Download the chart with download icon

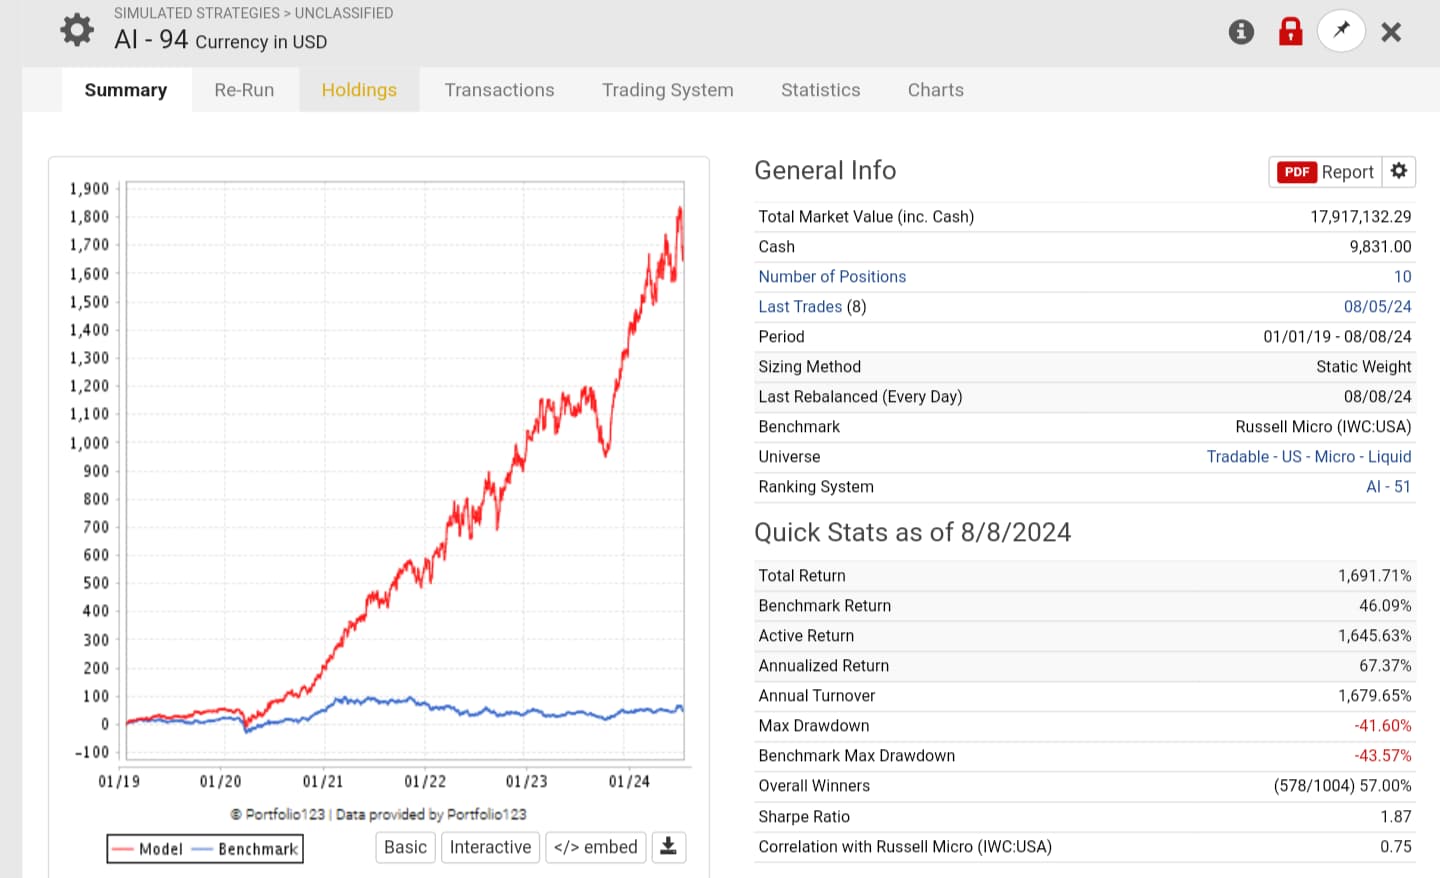point(669,847)
